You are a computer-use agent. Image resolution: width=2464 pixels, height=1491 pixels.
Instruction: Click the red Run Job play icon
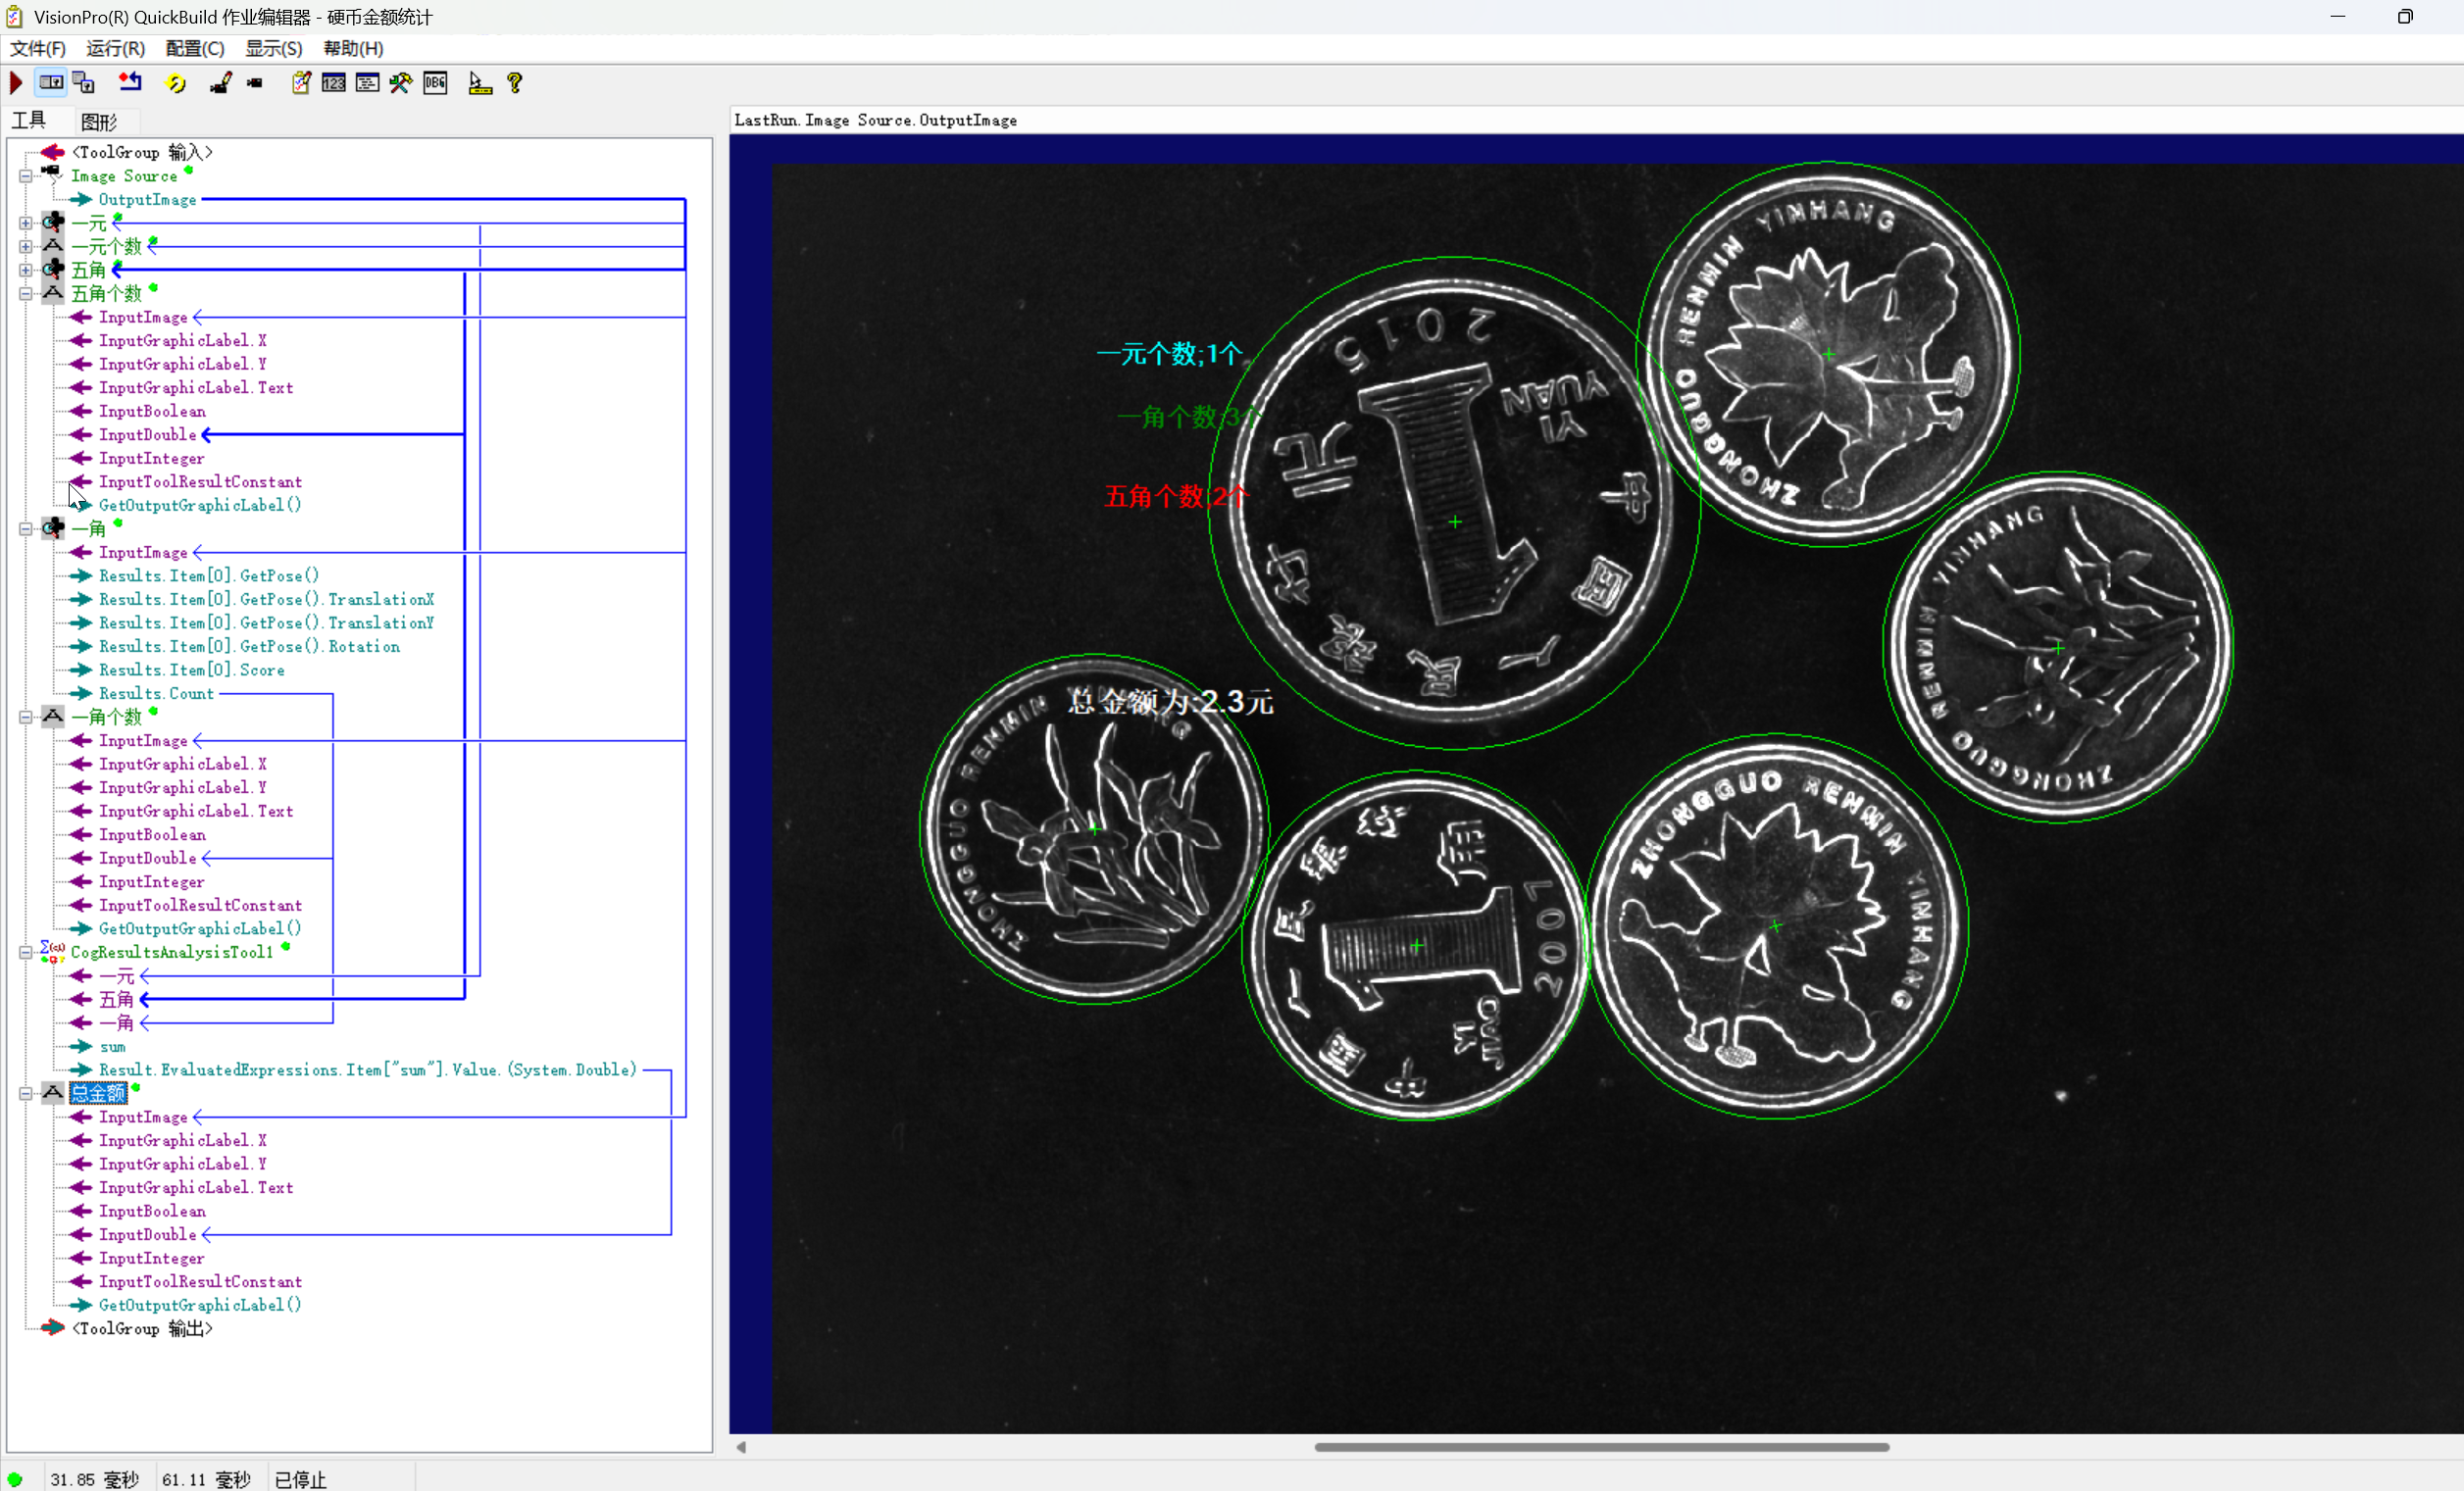tap(16, 83)
